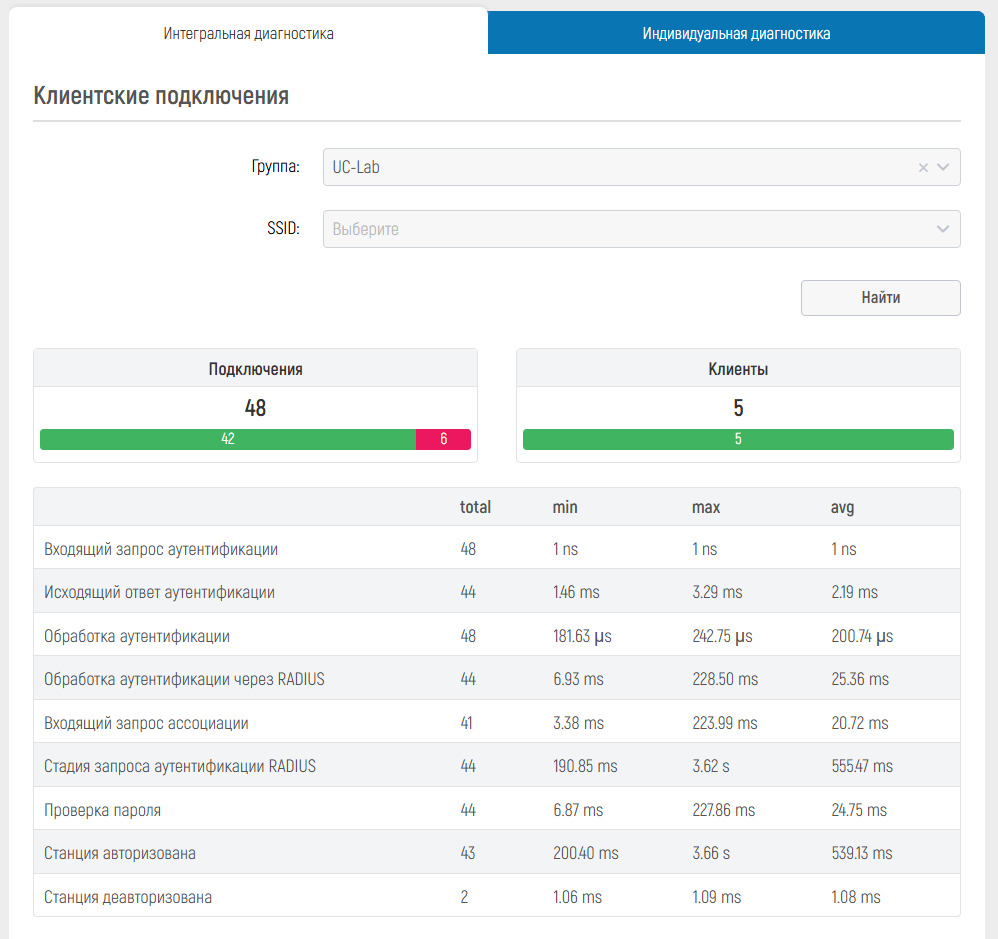Screen dimensions: 998x939
Task: Select the 'min' column header
Action: point(565,507)
